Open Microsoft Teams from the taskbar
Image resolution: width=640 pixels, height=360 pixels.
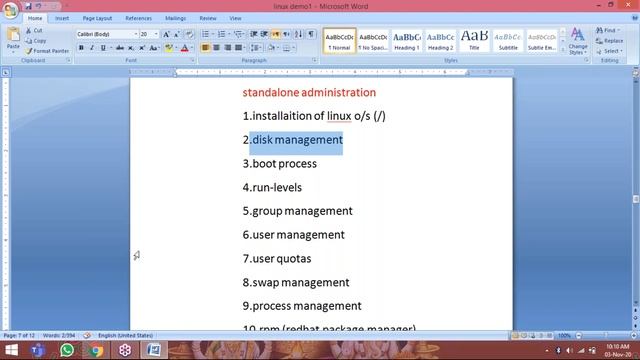pos(38,350)
